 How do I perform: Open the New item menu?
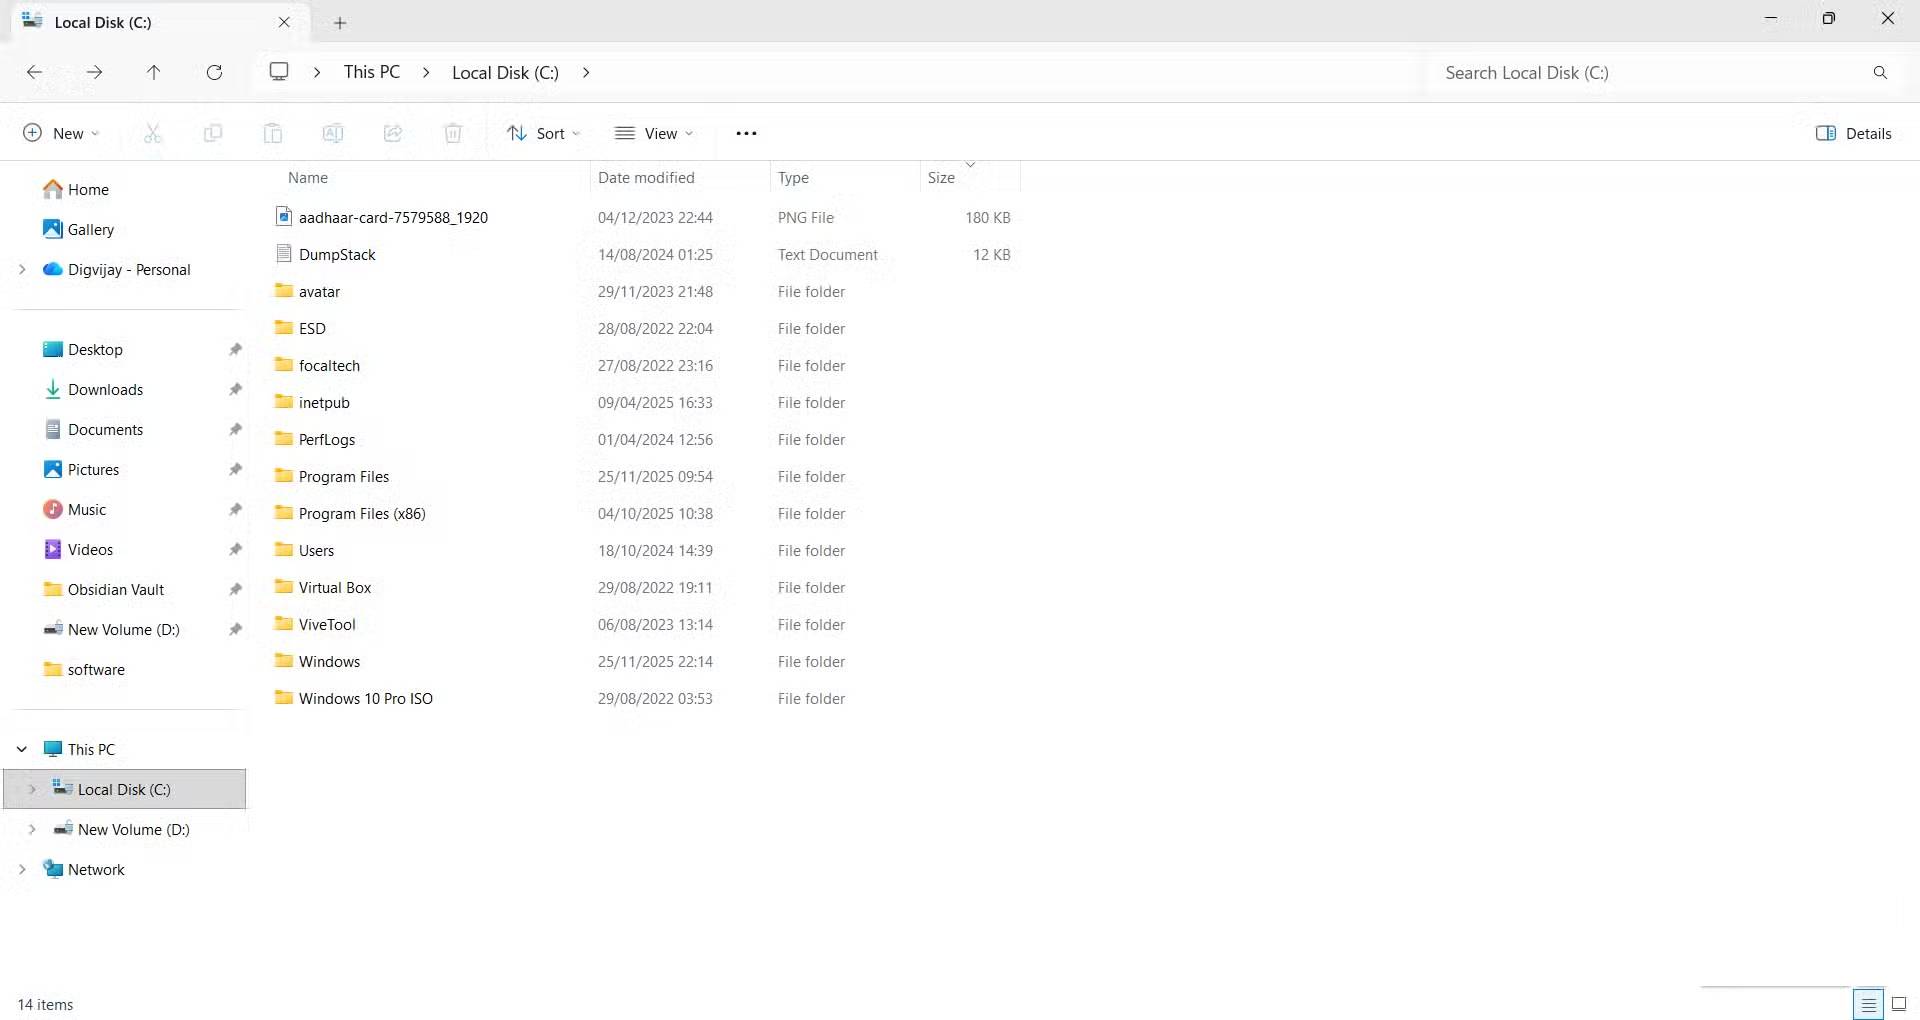point(61,133)
